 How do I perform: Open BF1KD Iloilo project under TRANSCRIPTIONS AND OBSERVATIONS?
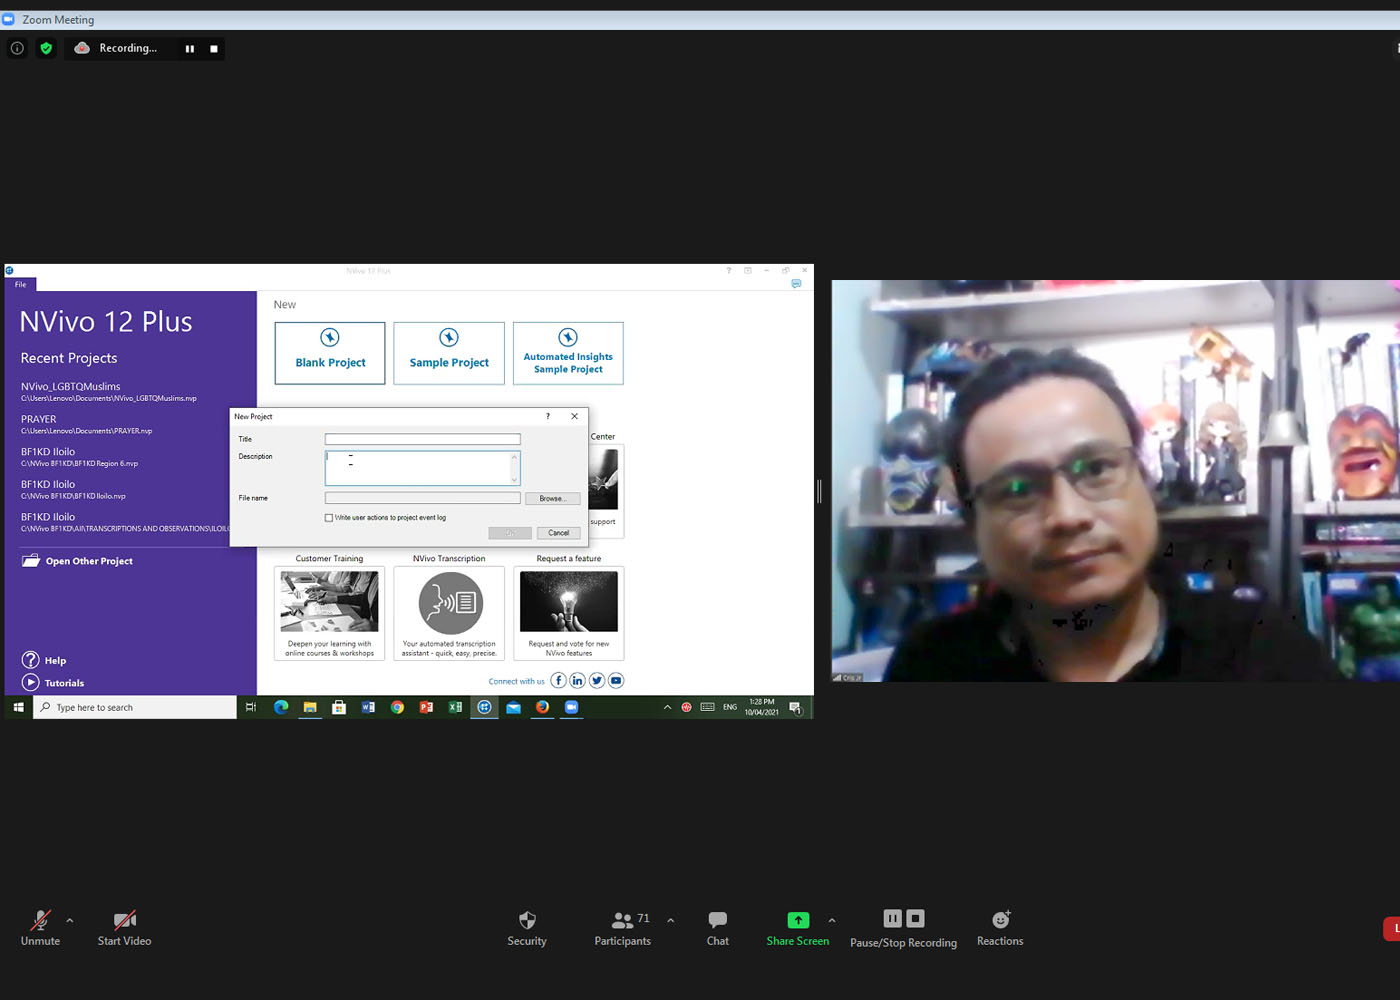click(125, 523)
